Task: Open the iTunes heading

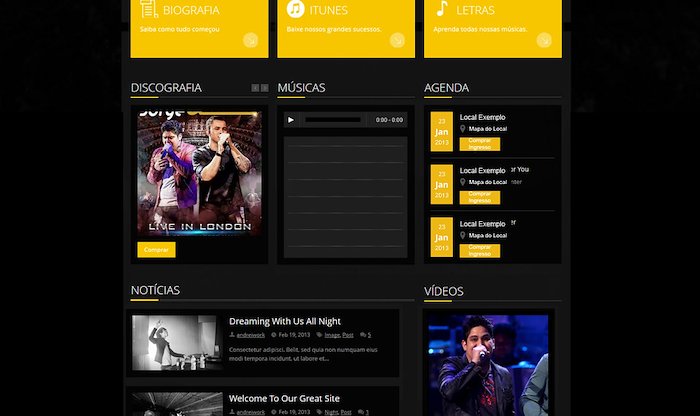Action: (329, 10)
